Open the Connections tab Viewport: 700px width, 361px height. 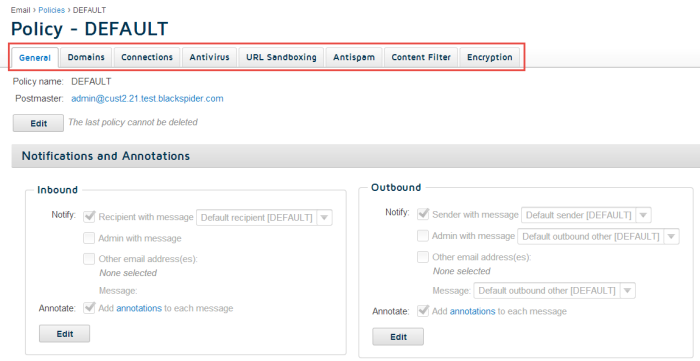tap(147, 57)
